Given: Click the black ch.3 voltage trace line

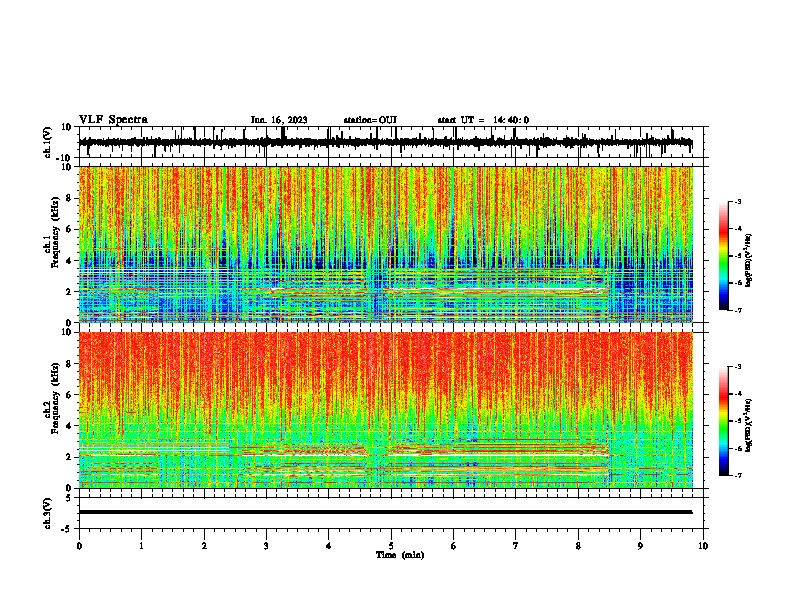Looking at the screenshot, I should 385,512.
